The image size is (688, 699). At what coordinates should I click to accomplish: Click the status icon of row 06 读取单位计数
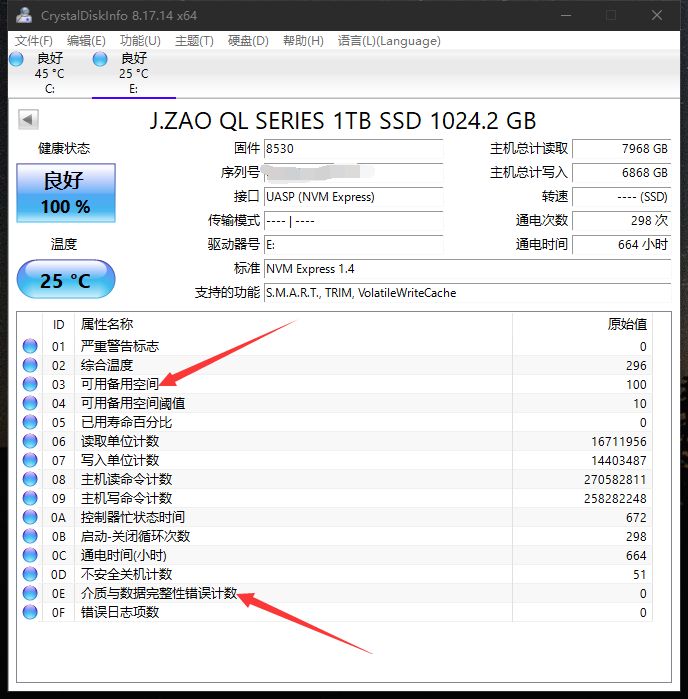tap(30, 441)
